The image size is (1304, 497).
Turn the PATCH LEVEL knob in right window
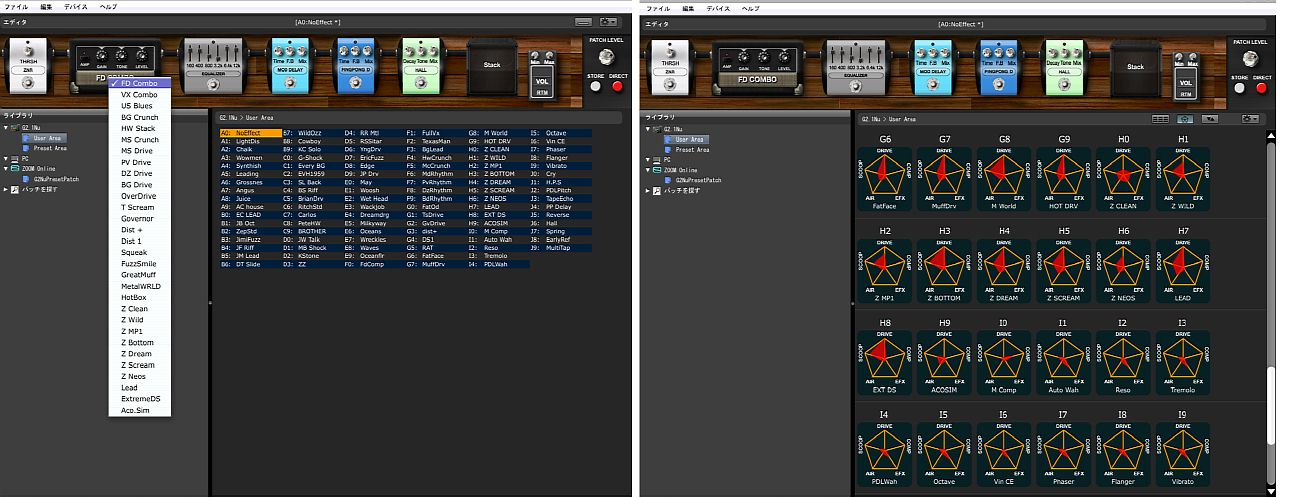pos(1250,59)
